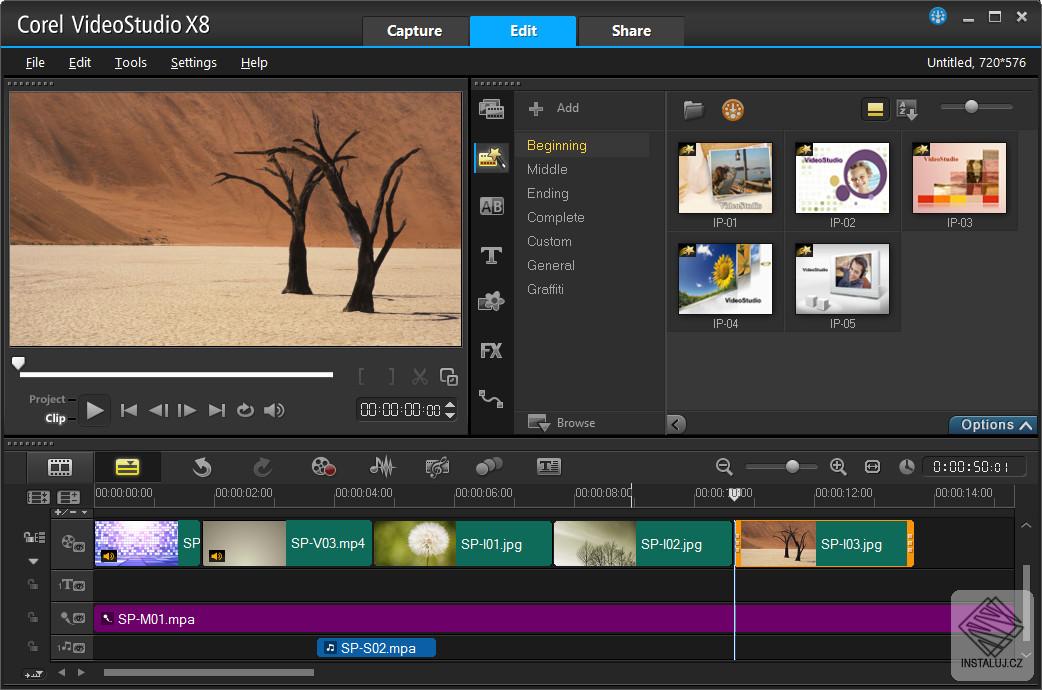The width and height of the screenshot is (1042, 690).
Task: Expand the Options panel
Action: (x=991, y=424)
